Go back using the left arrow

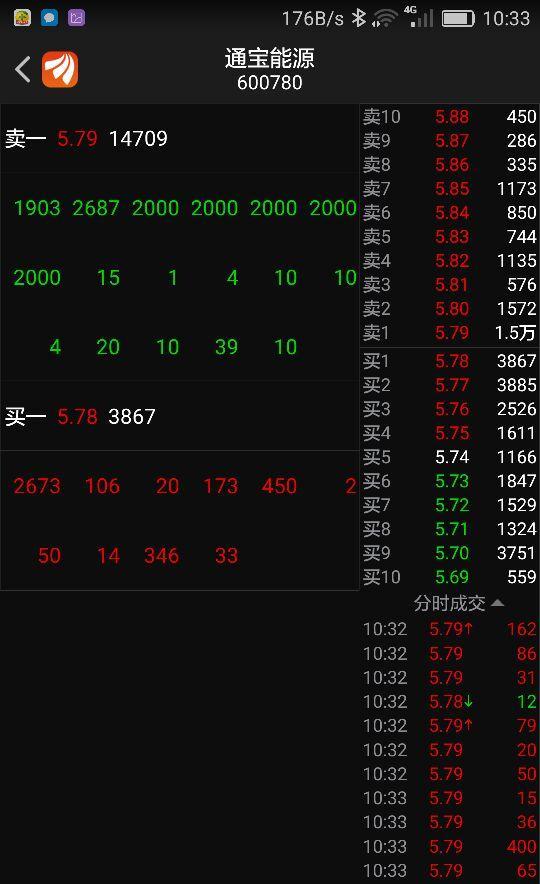point(23,70)
